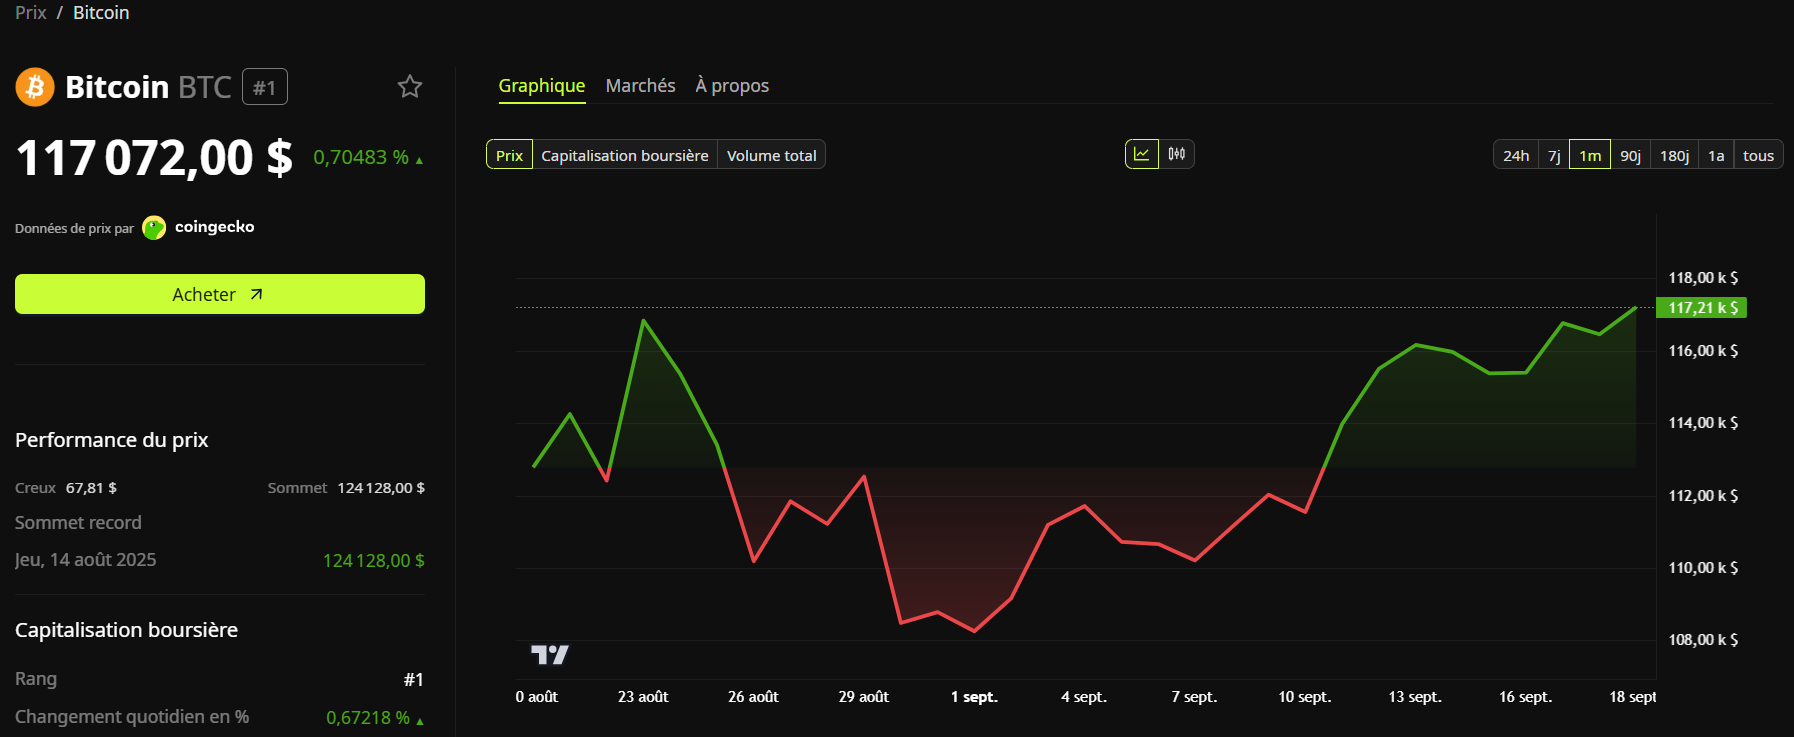Click the 10 sept. date on time axis
The height and width of the screenshot is (737, 1794).
(1305, 697)
